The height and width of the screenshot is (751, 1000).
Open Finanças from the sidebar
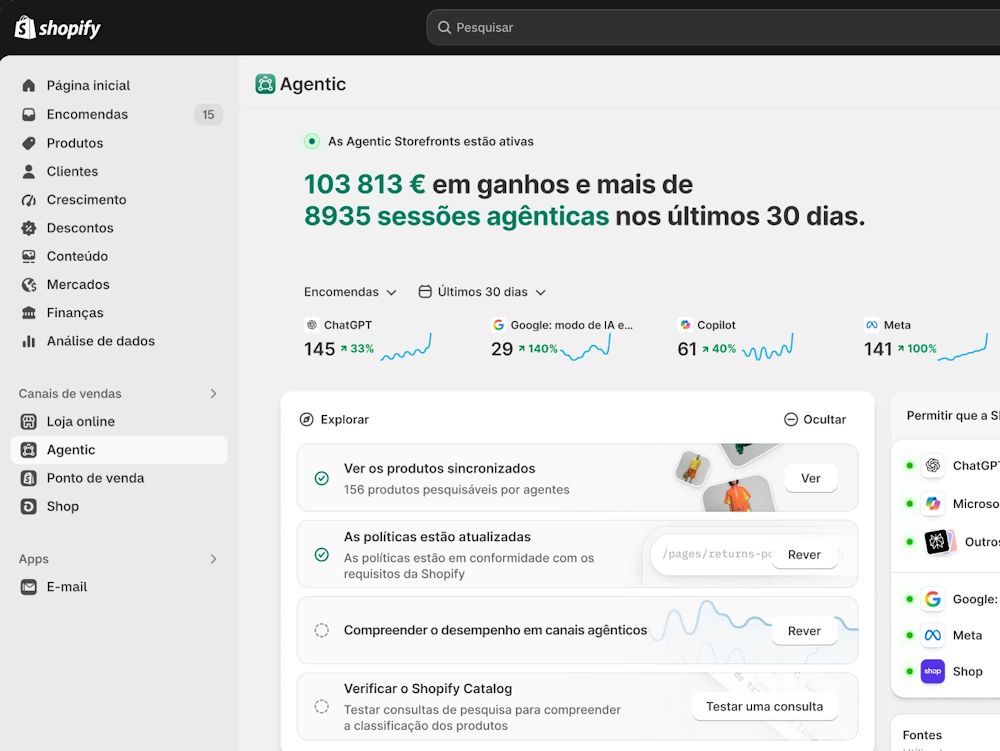[x=119, y=312]
